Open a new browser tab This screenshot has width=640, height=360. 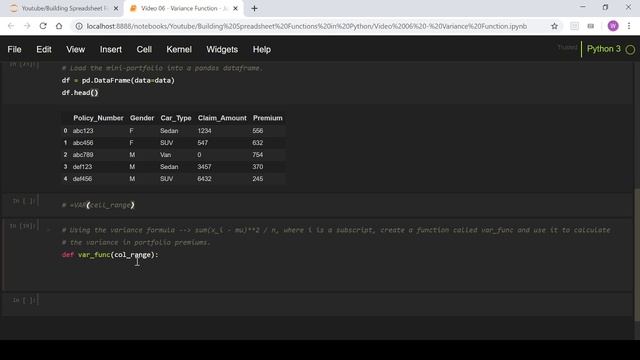click(254, 8)
